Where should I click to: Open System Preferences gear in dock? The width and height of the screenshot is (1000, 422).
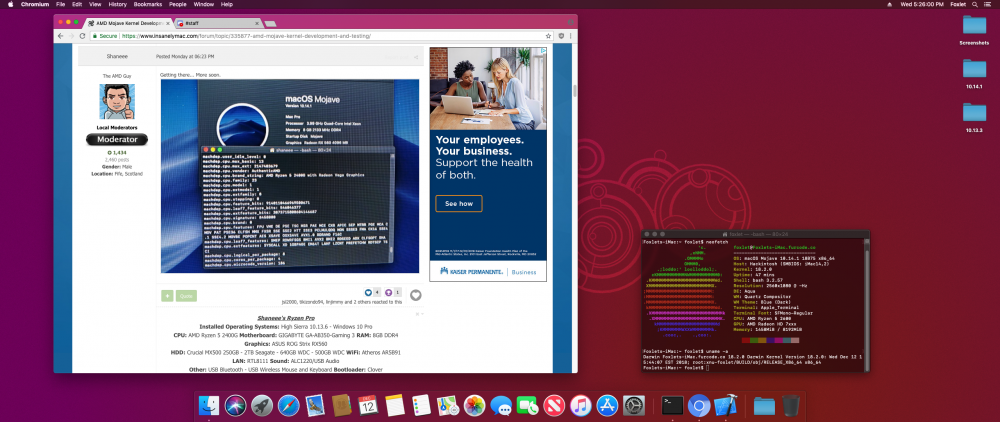[x=634, y=405]
